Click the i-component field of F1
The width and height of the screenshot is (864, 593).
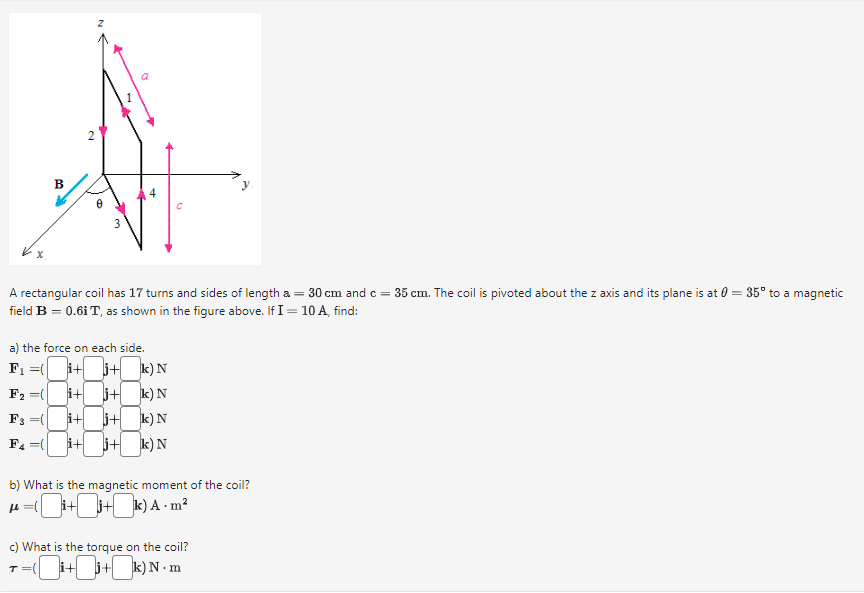(57, 367)
